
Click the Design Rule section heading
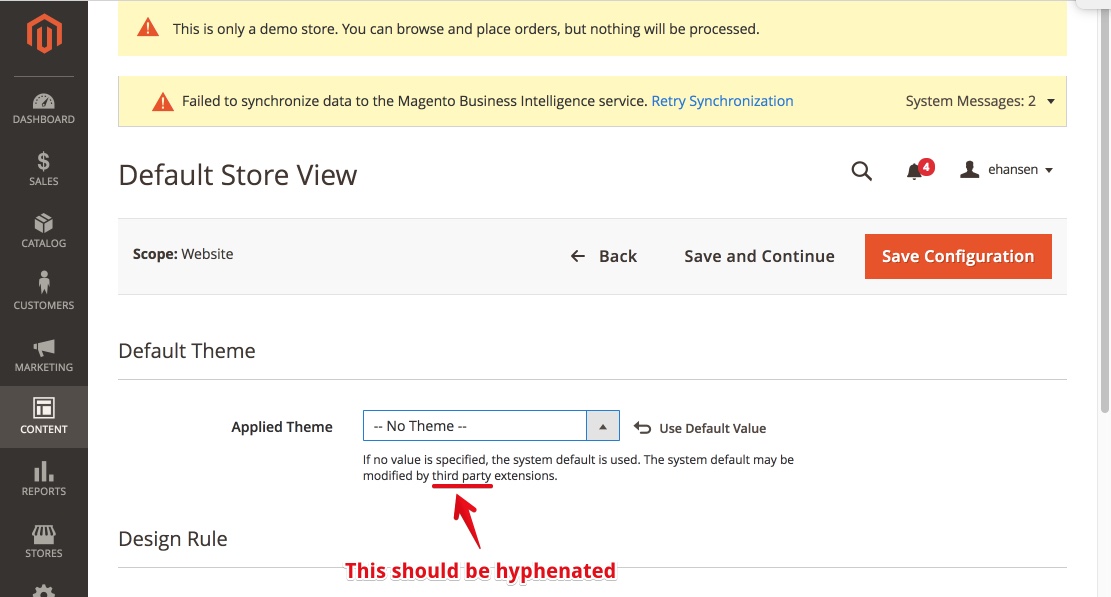click(x=173, y=539)
